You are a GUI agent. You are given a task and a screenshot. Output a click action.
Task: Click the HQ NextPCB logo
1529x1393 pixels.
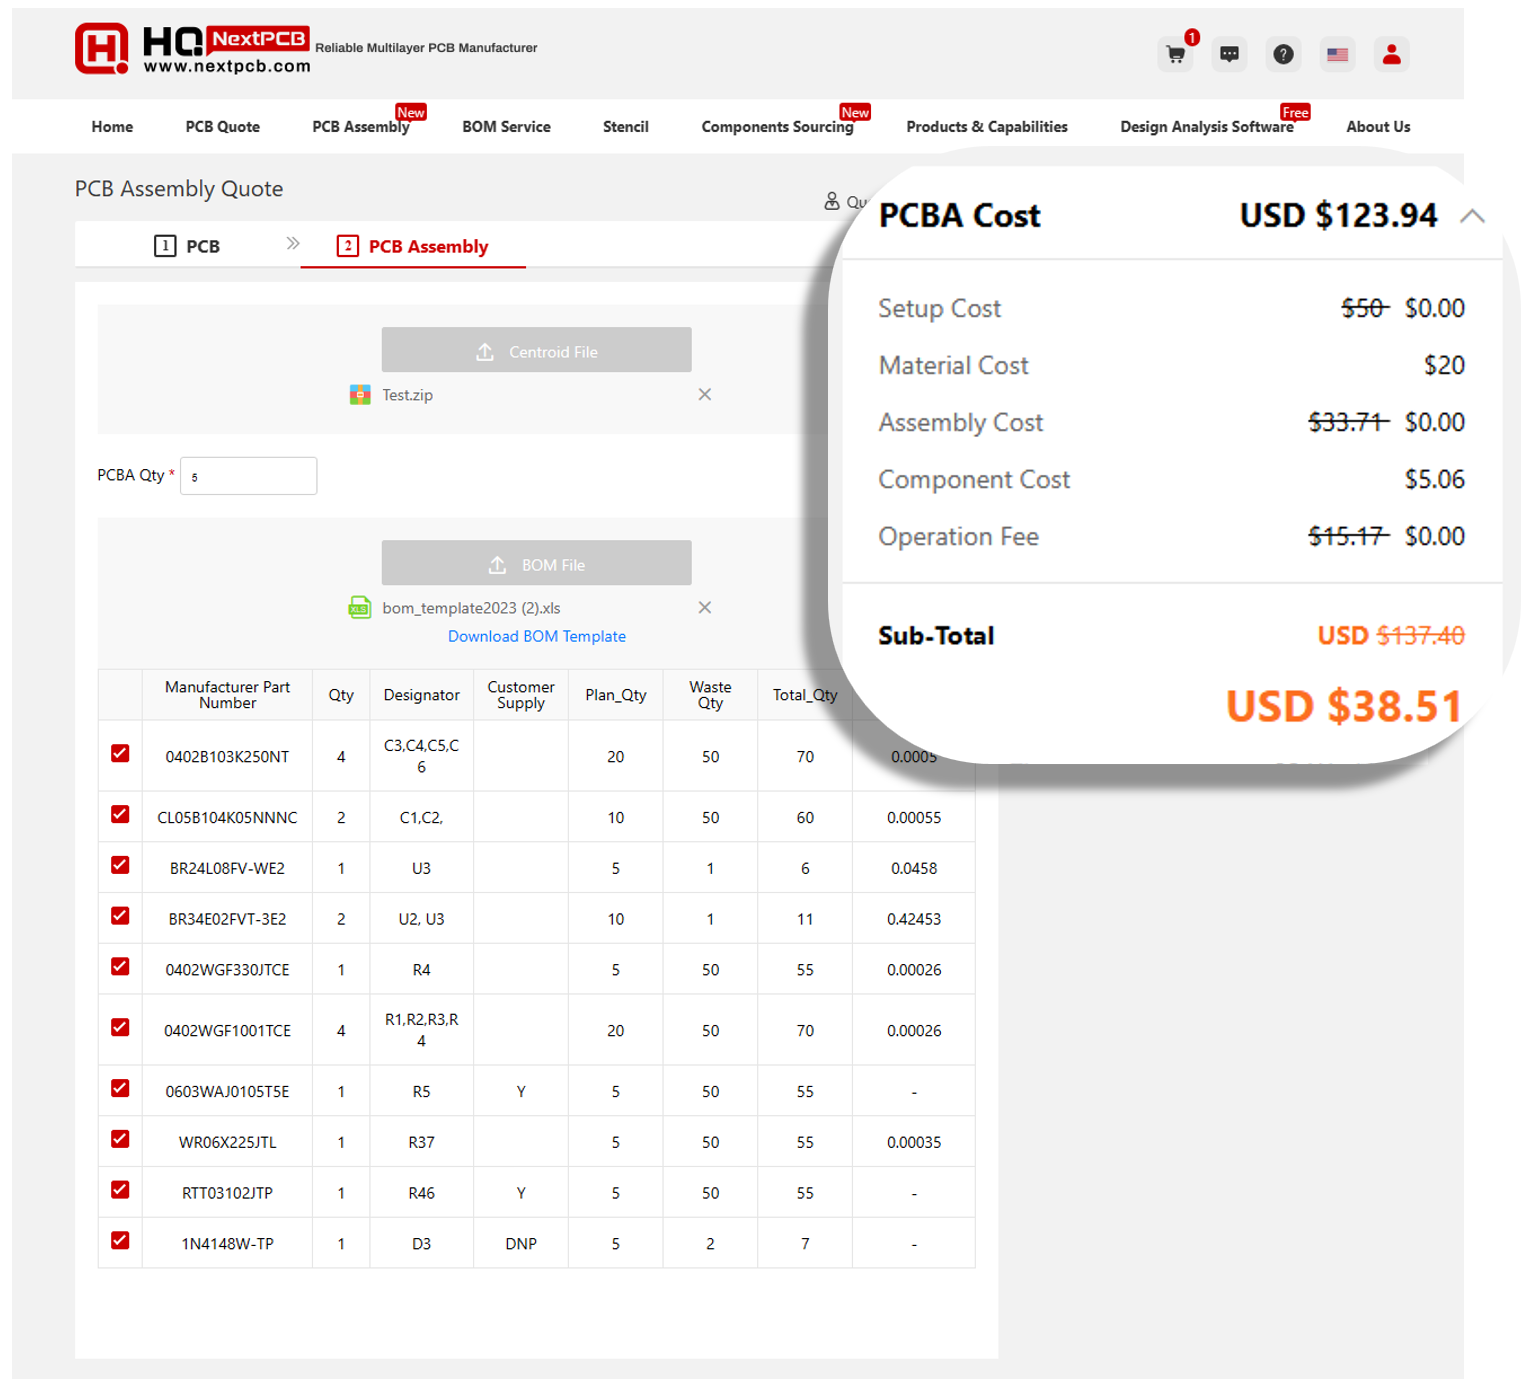[192, 49]
